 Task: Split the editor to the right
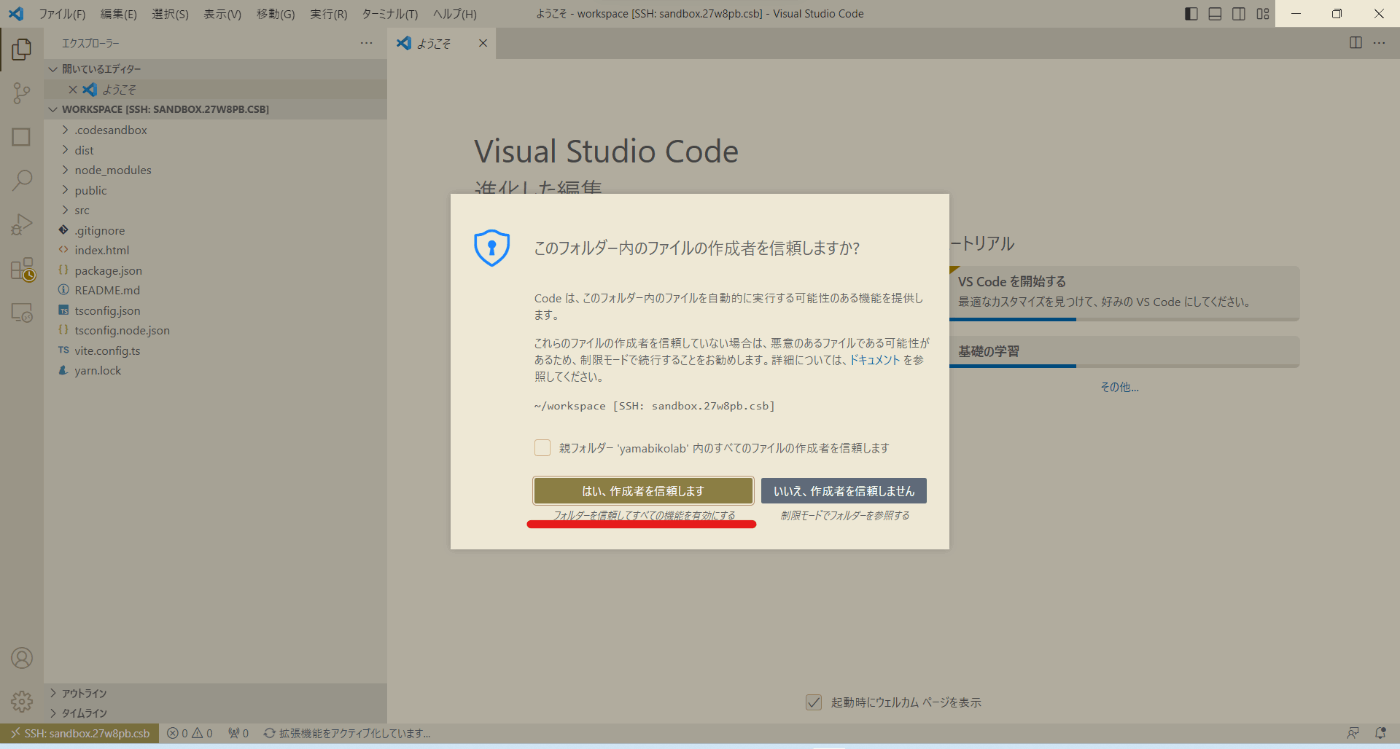(x=1355, y=43)
